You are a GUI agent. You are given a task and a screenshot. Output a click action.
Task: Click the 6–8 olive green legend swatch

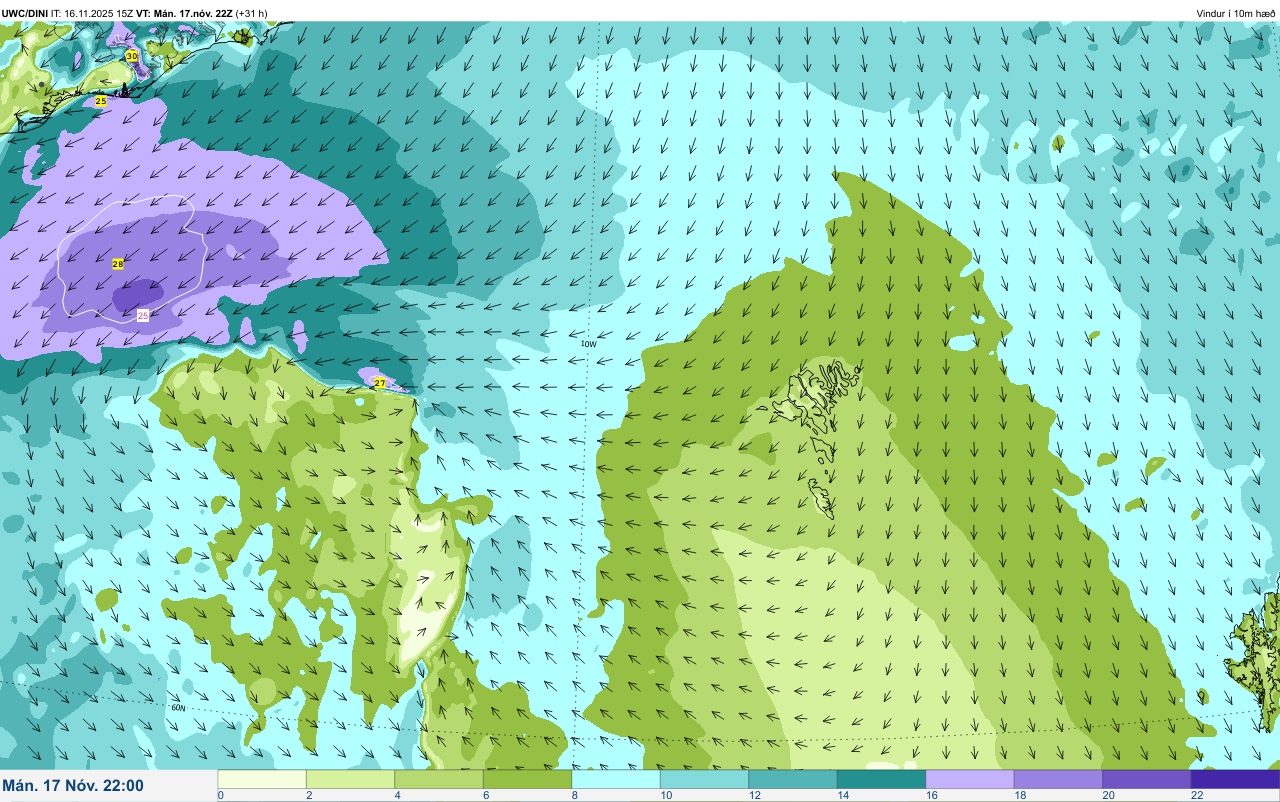pyautogui.click(x=527, y=779)
